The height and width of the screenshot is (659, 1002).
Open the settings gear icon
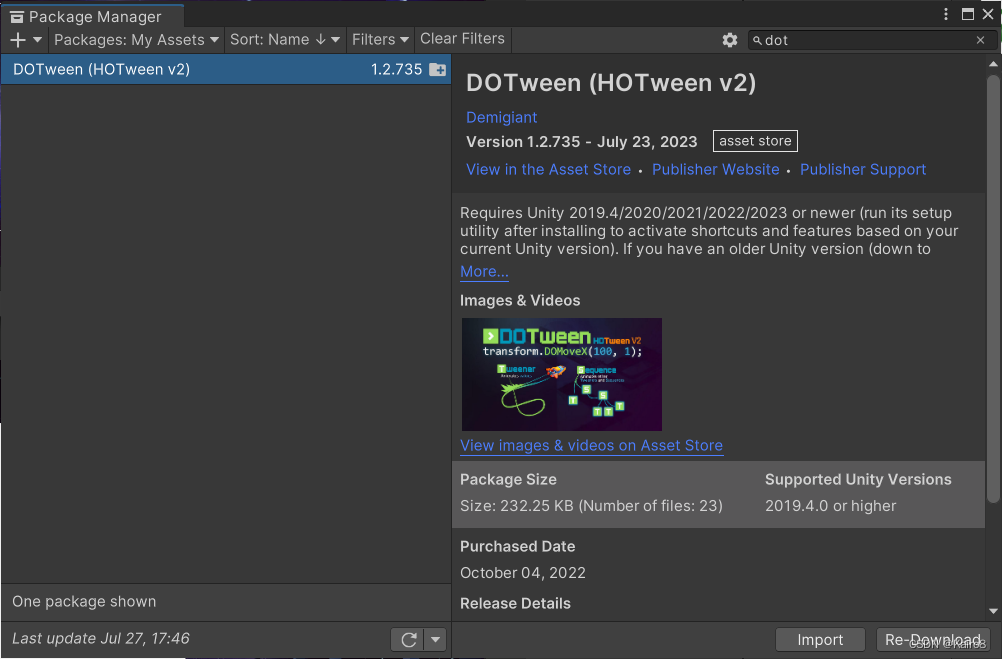point(730,40)
